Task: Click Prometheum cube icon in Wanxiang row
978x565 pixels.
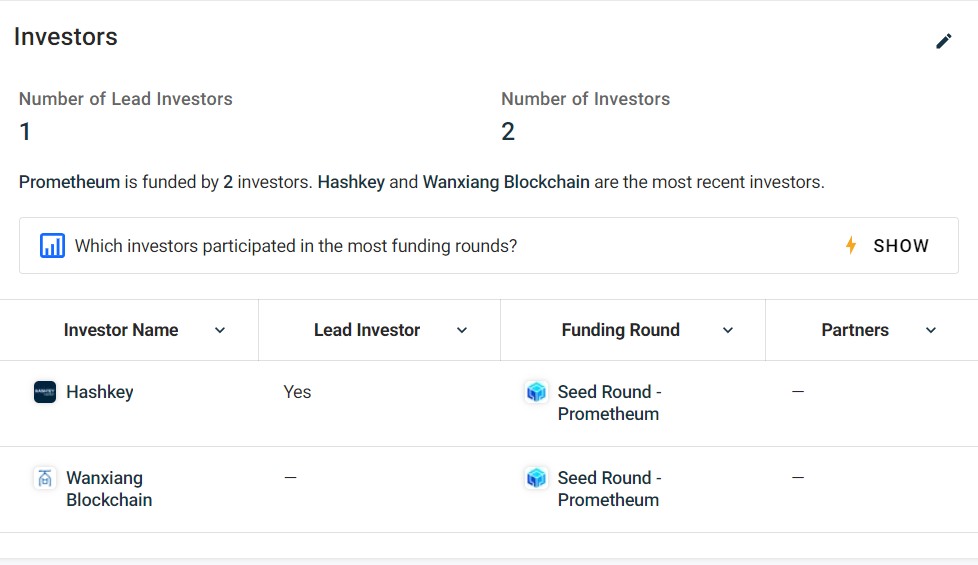Action: pyautogui.click(x=536, y=478)
